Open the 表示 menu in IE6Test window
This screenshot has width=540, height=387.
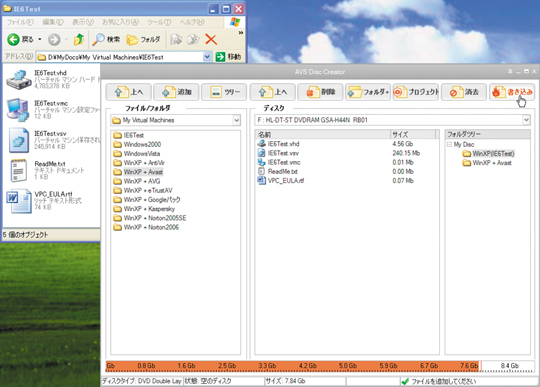tap(83, 22)
